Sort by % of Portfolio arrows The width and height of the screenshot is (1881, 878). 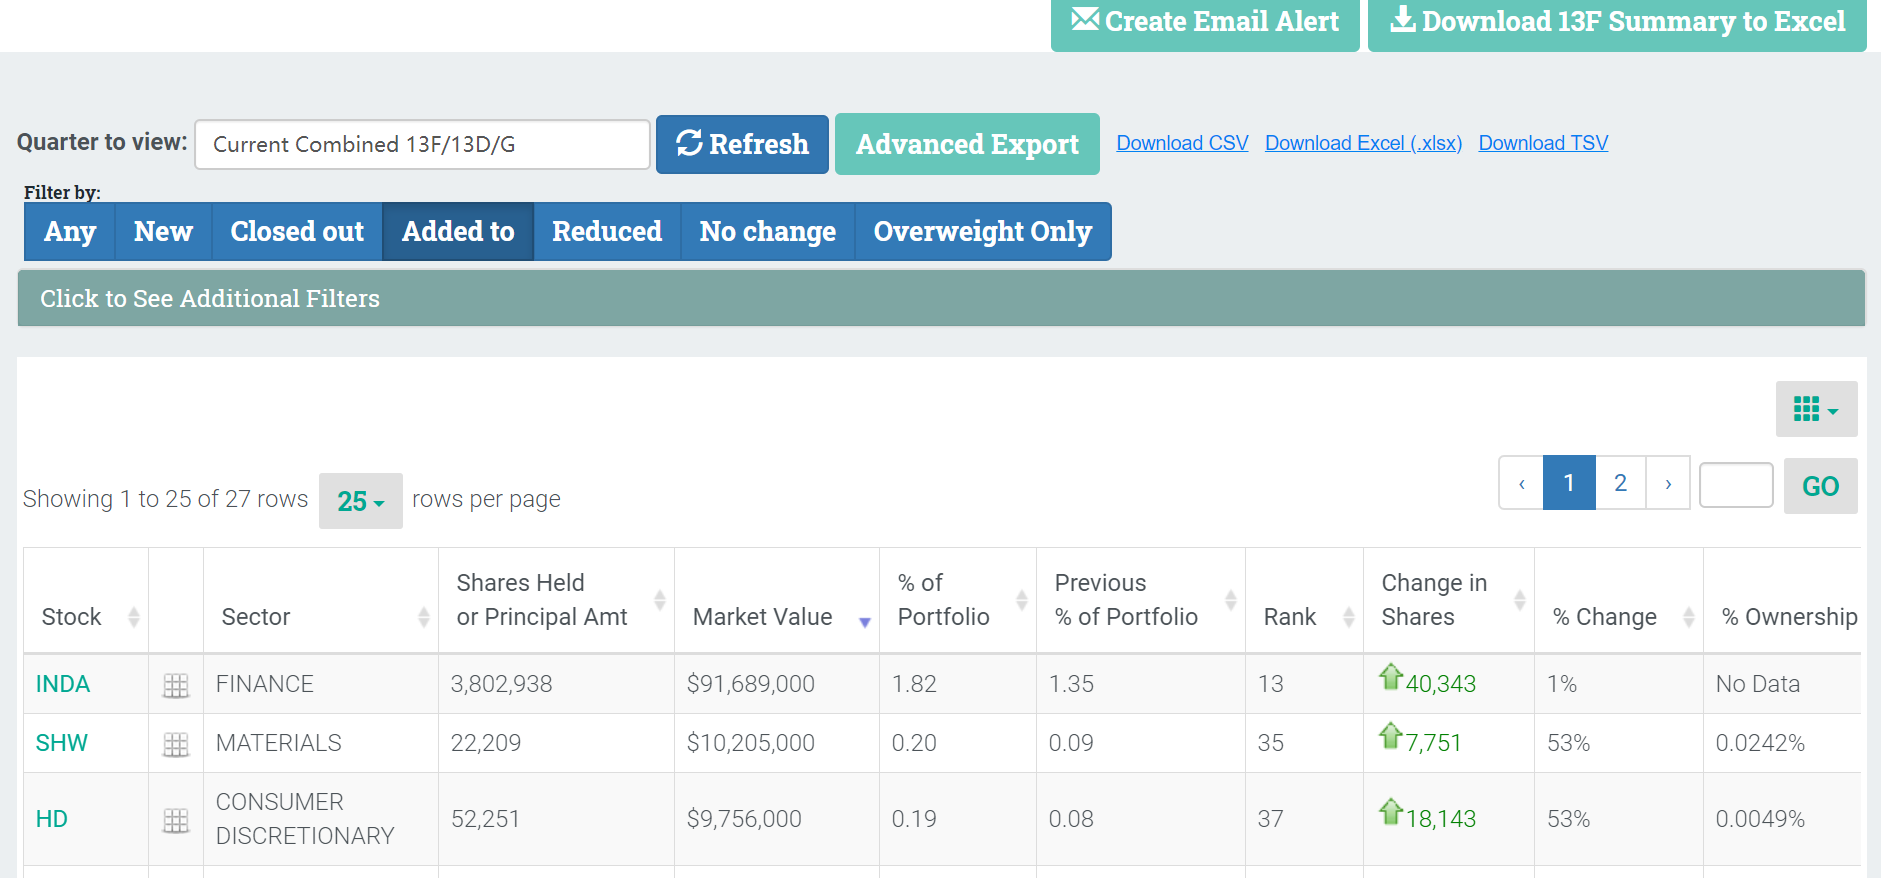1022,600
